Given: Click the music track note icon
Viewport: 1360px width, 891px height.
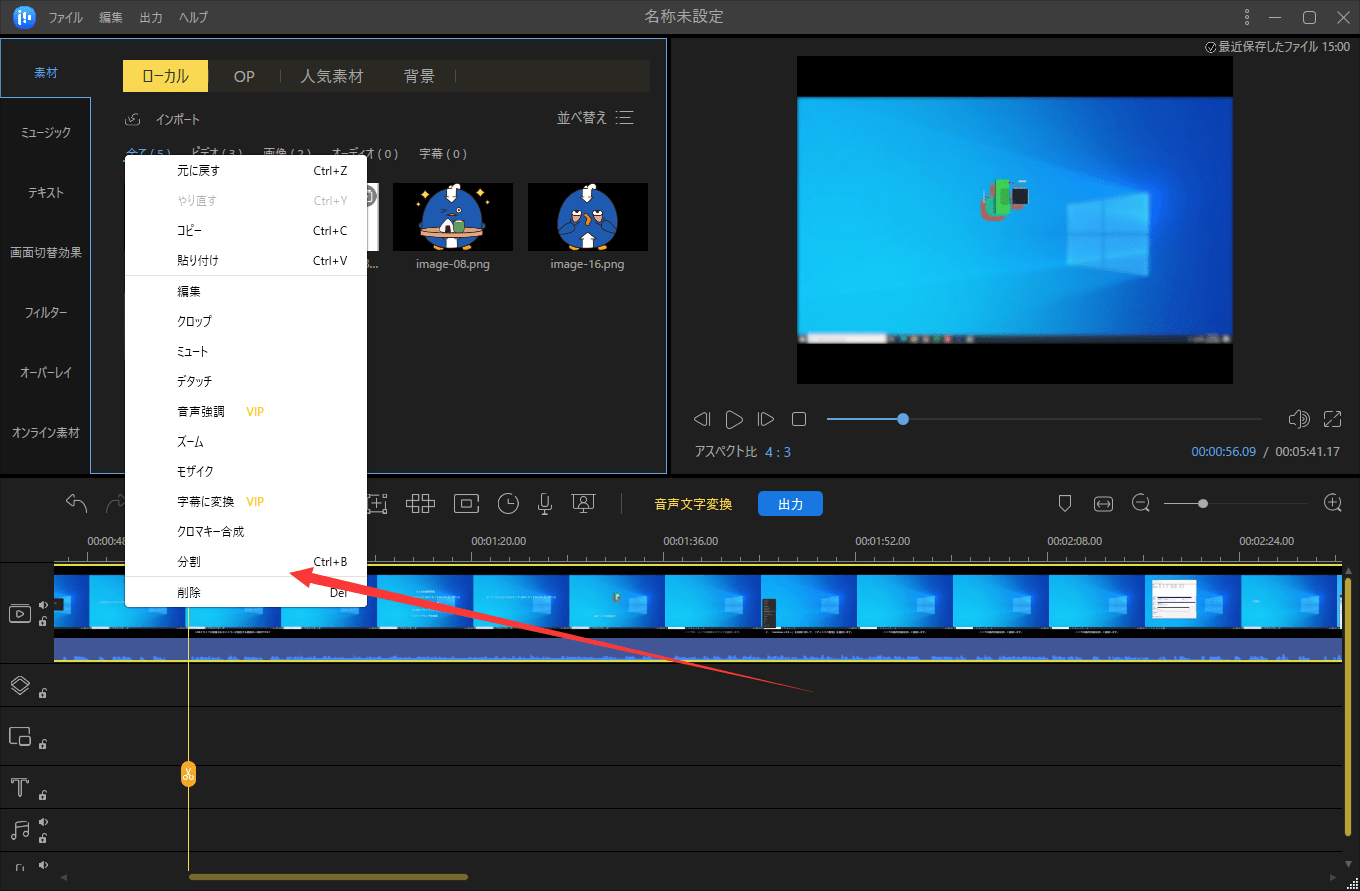Looking at the screenshot, I should click(x=20, y=830).
